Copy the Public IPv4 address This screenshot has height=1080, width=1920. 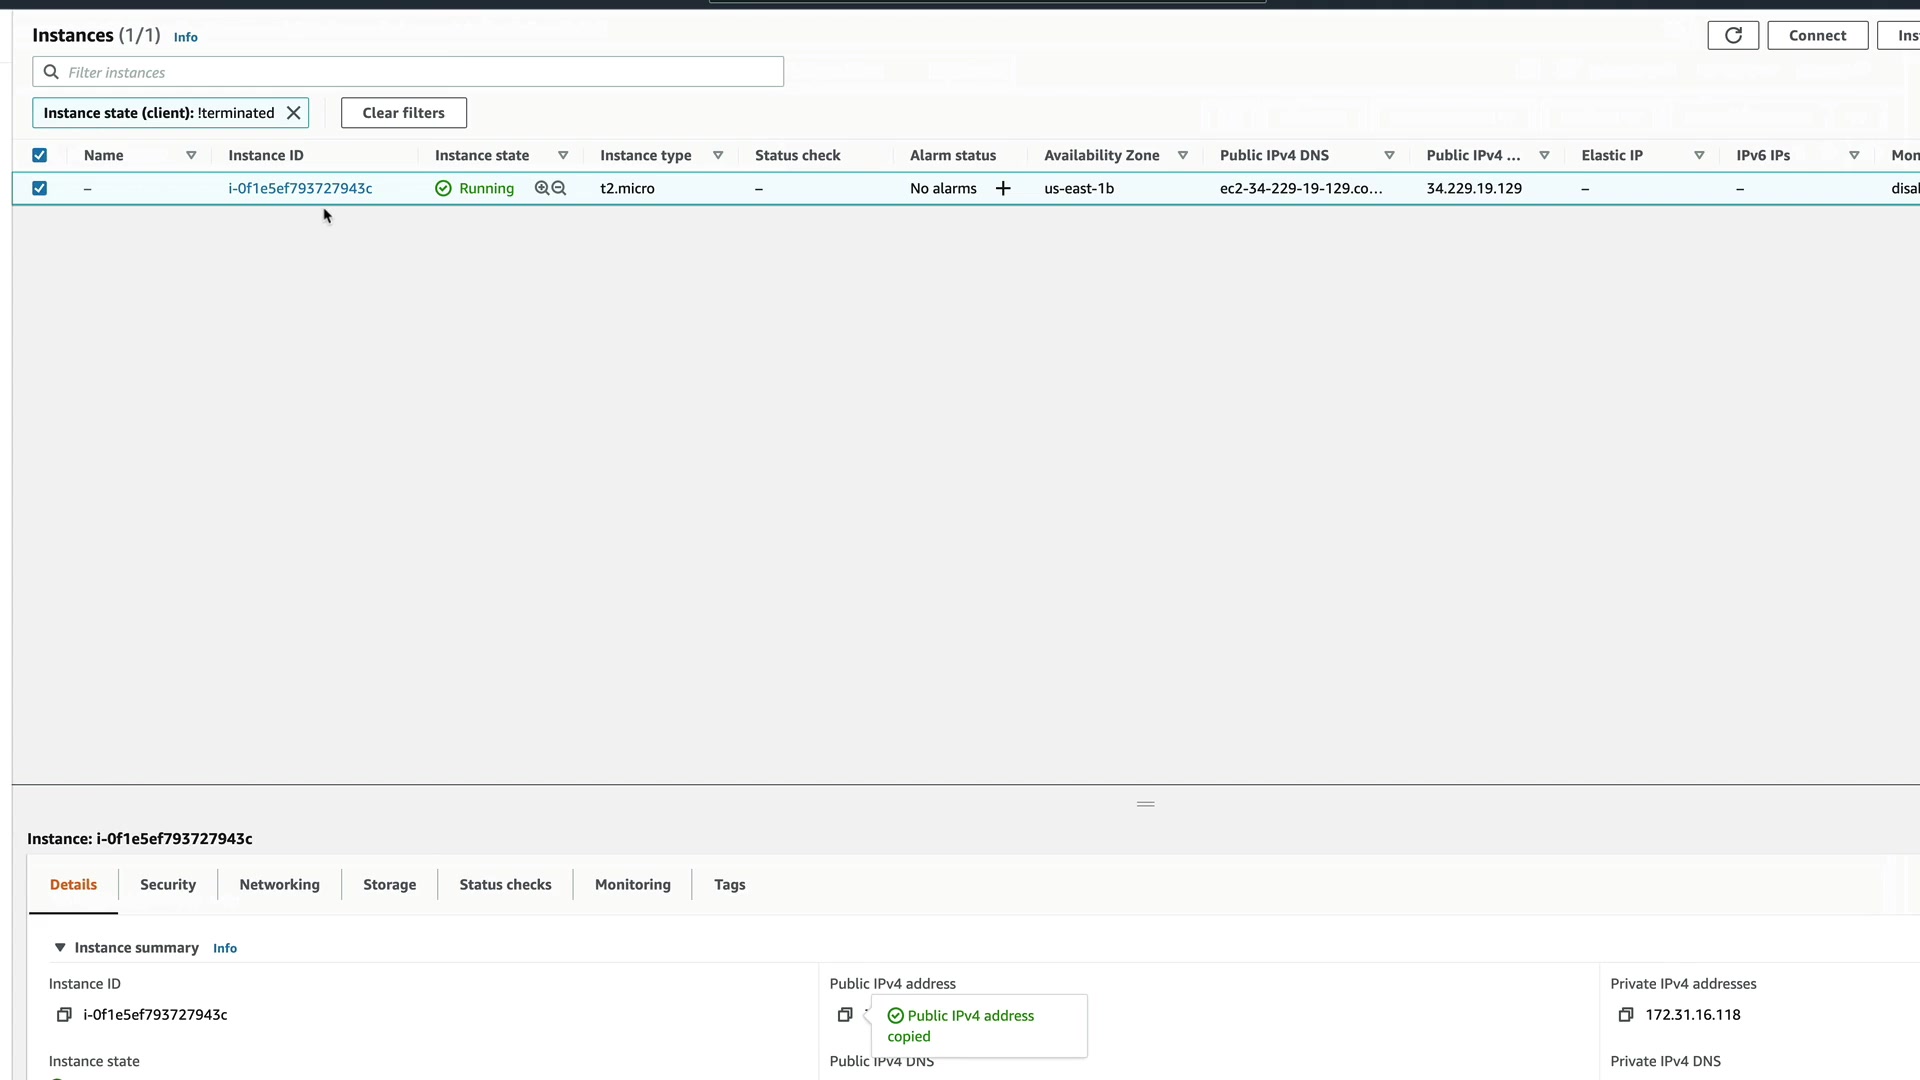845,1015
